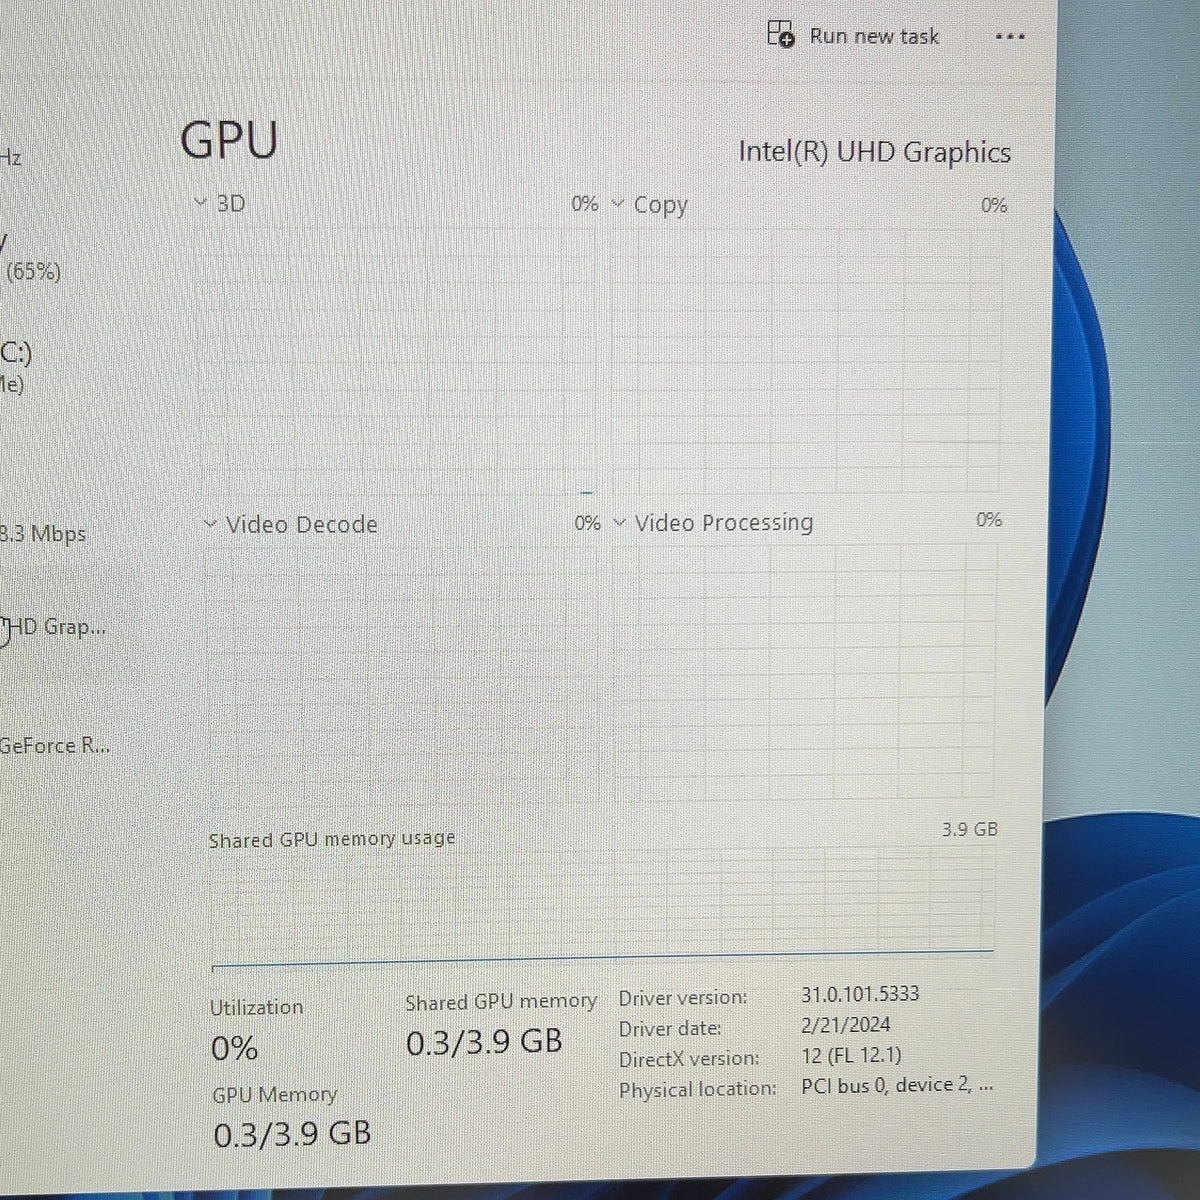Viewport: 1200px width, 1200px height.
Task: Select the disk C: sidebar entry
Action: 17,367
